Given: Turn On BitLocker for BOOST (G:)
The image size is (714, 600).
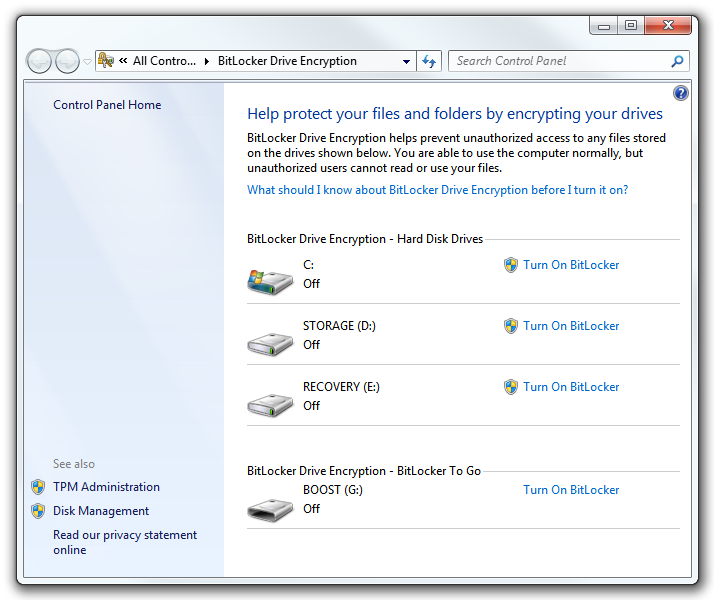Looking at the screenshot, I should pyautogui.click(x=571, y=490).
